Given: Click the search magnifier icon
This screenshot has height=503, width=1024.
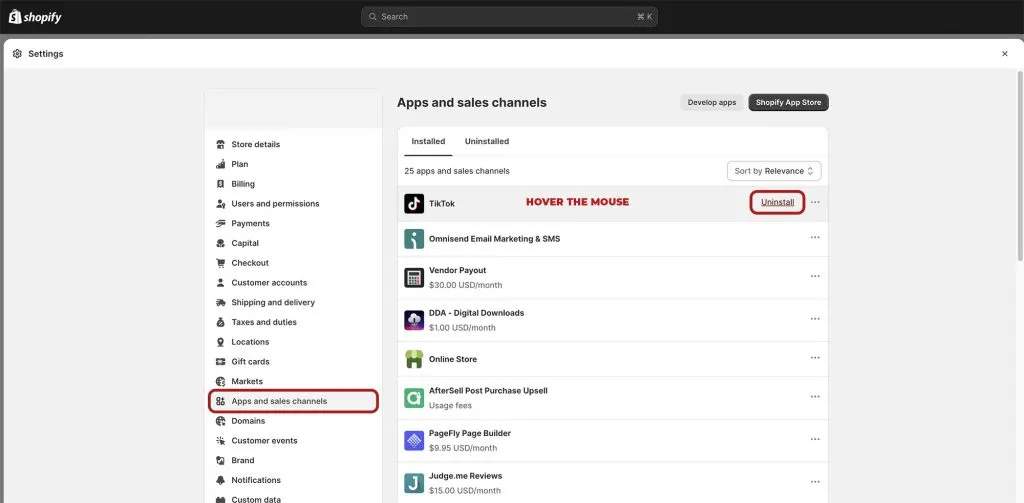Looking at the screenshot, I should (373, 17).
